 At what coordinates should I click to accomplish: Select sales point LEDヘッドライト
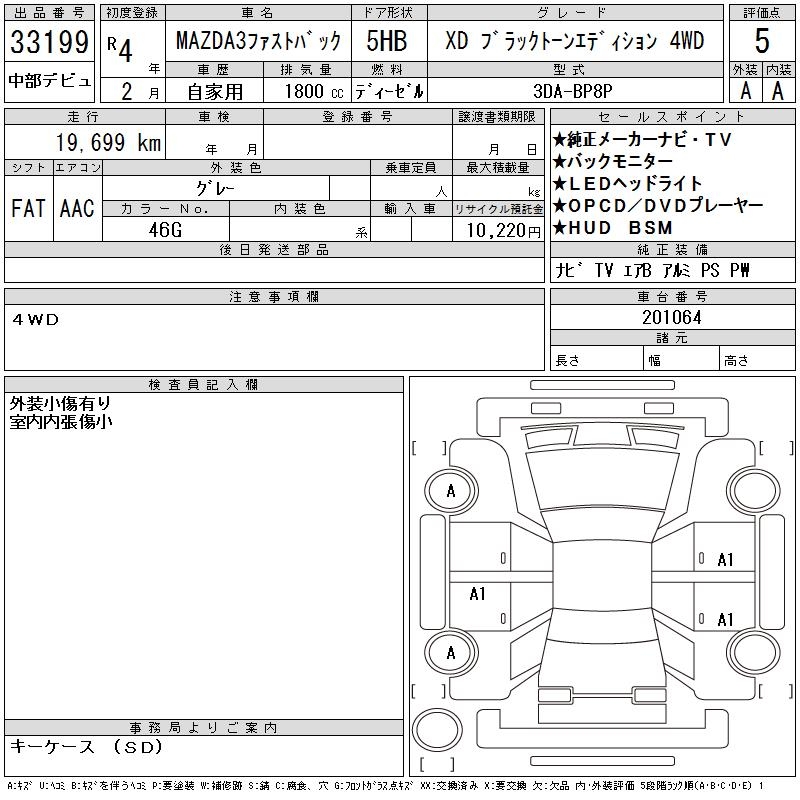tap(628, 184)
